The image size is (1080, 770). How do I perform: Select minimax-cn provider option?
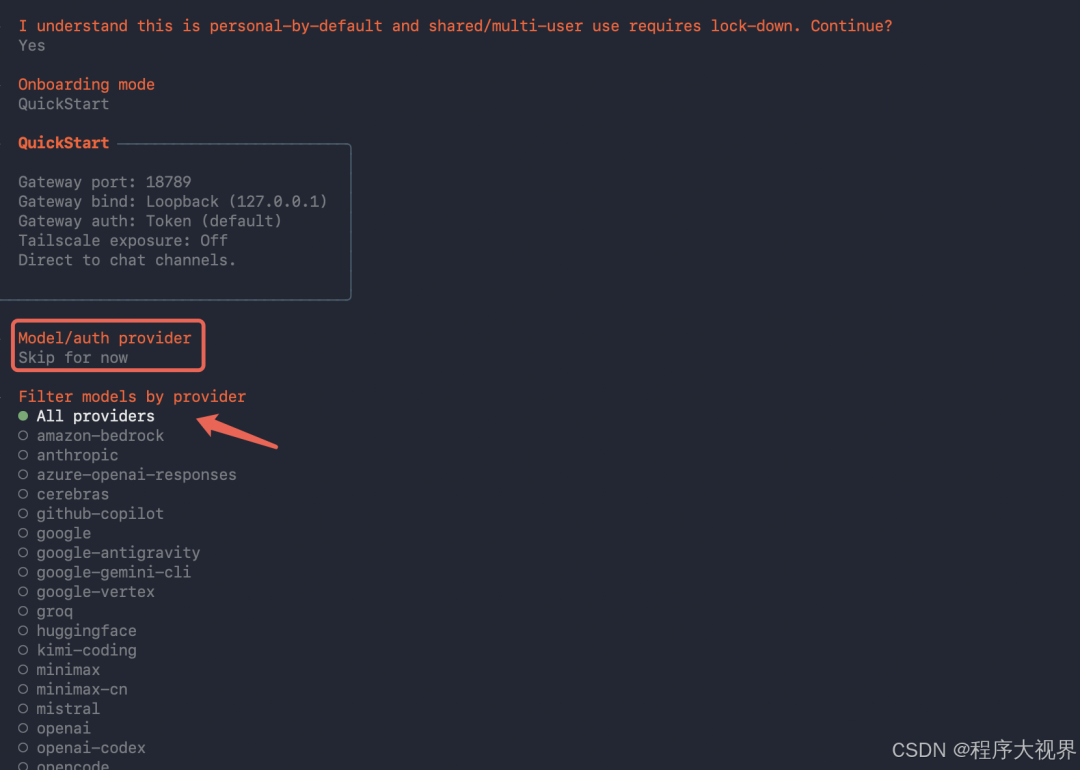[x=81, y=689]
